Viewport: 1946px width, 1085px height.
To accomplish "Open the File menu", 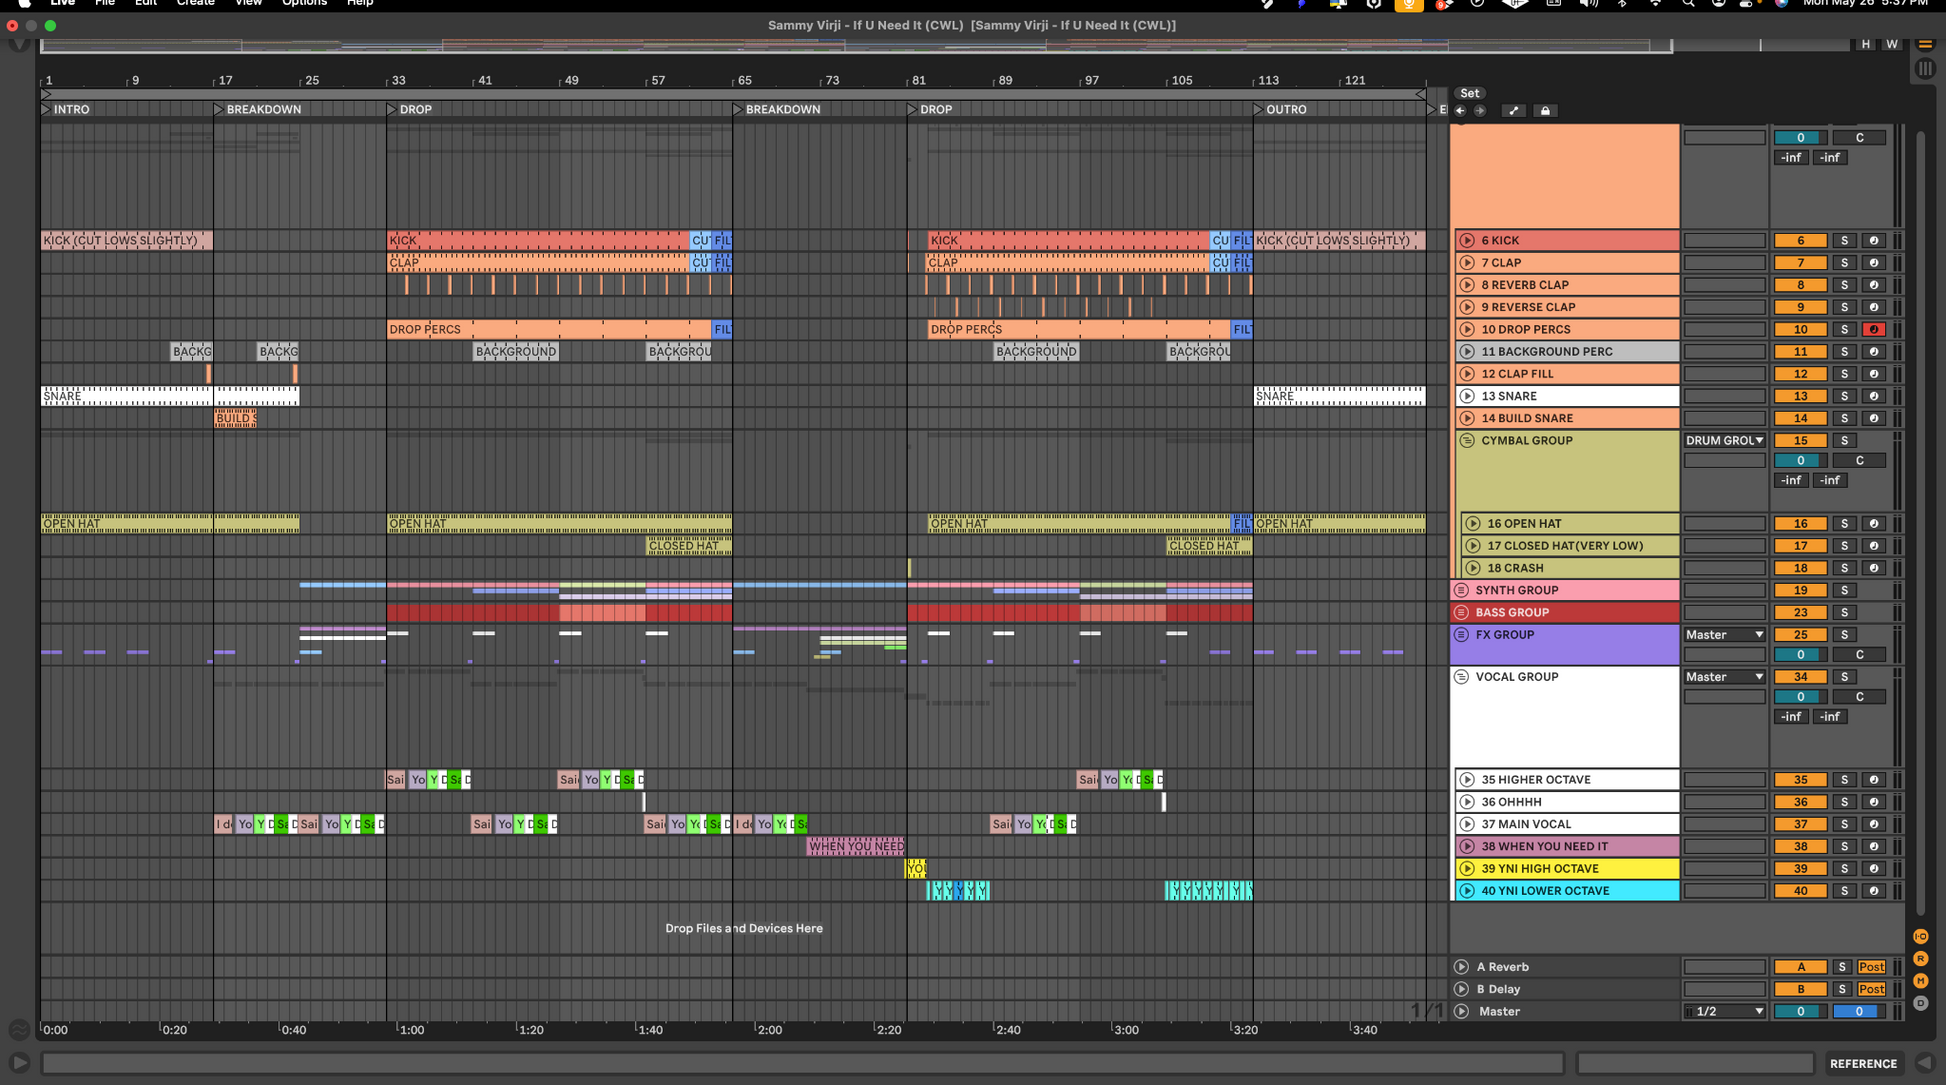I will (x=104, y=4).
